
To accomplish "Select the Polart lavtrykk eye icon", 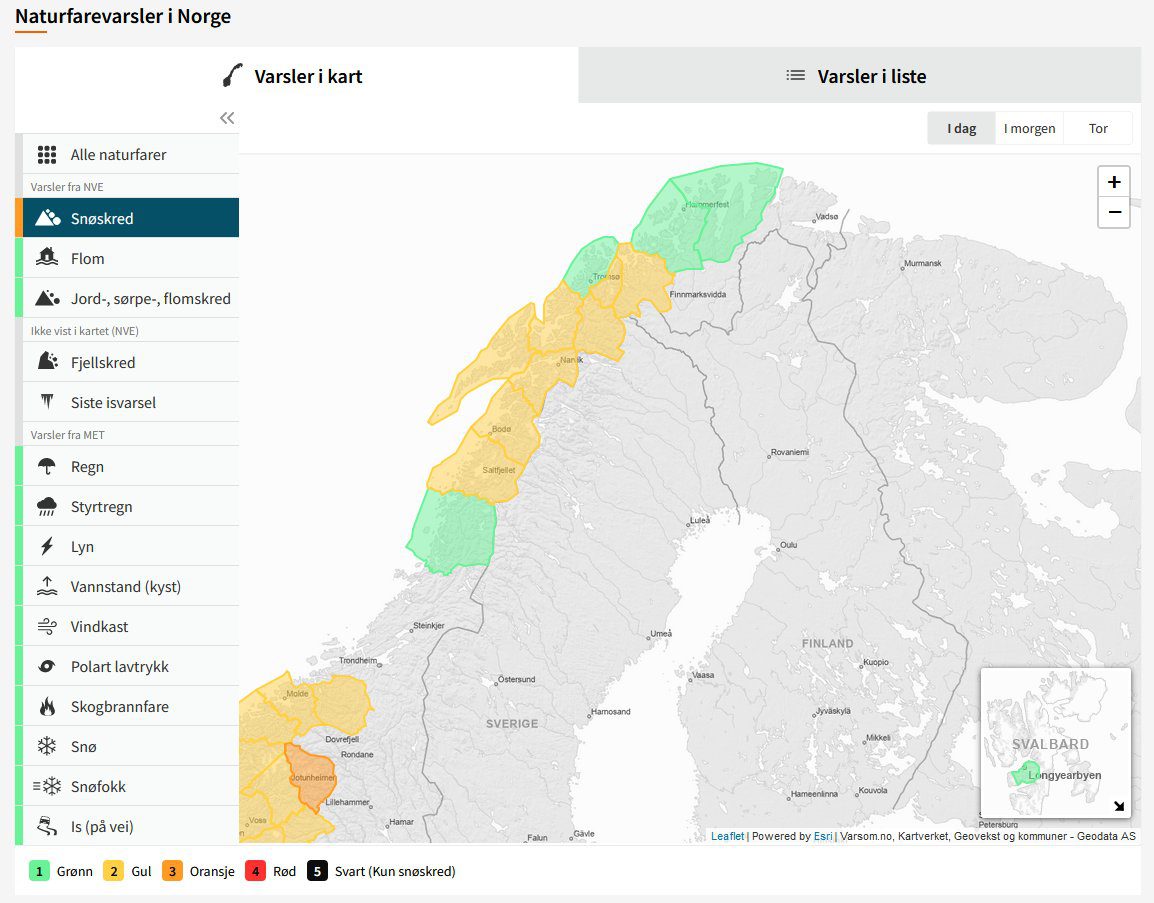I will (x=47, y=667).
